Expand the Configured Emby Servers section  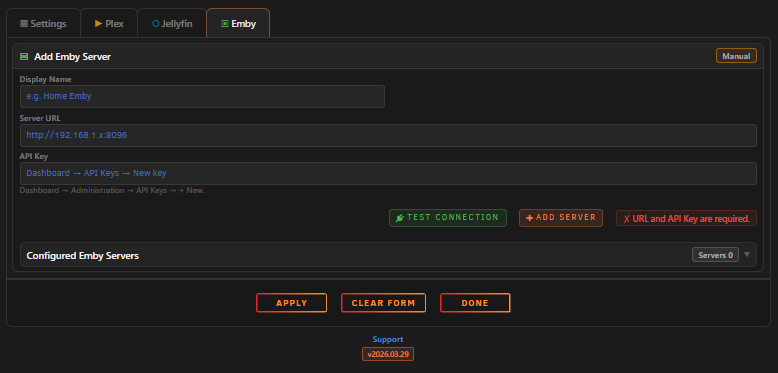388,255
